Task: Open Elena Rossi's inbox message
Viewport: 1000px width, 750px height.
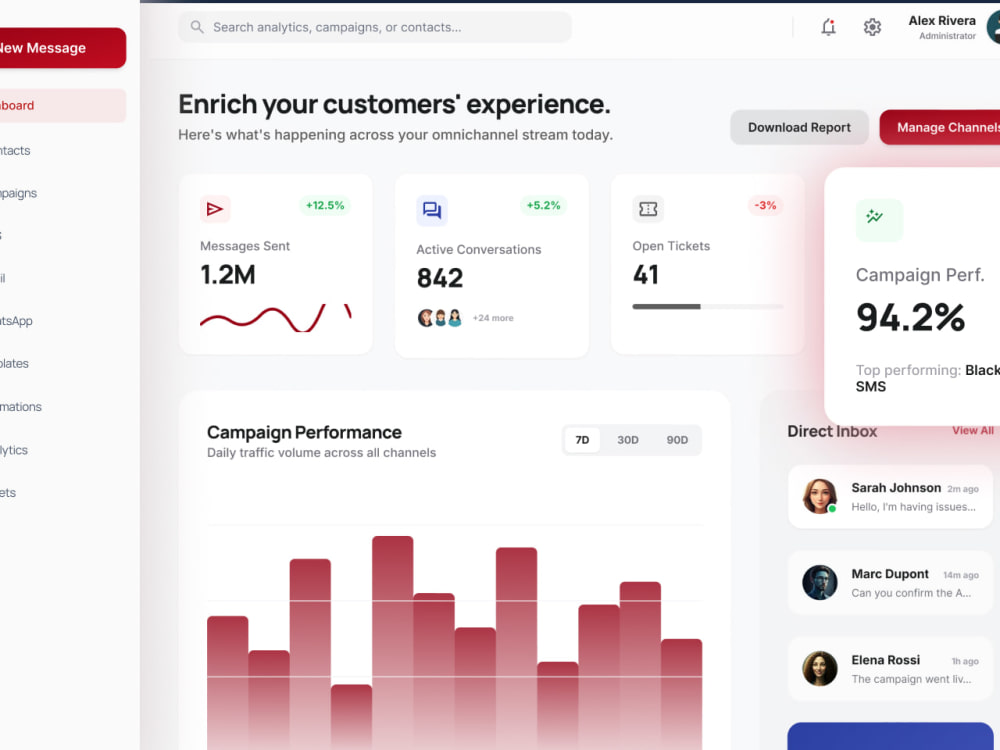Action: (x=890, y=669)
